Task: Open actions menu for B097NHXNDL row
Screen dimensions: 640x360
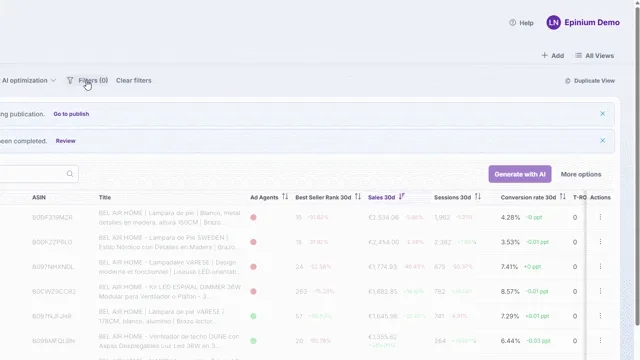Action: click(x=600, y=267)
